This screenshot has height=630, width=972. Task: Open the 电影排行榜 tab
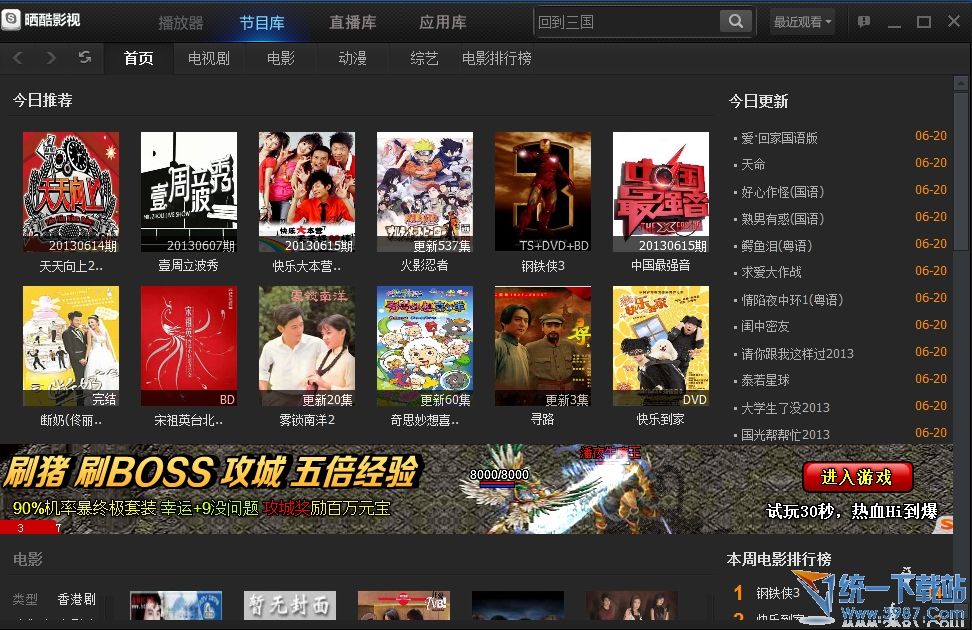[x=497, y=58]
